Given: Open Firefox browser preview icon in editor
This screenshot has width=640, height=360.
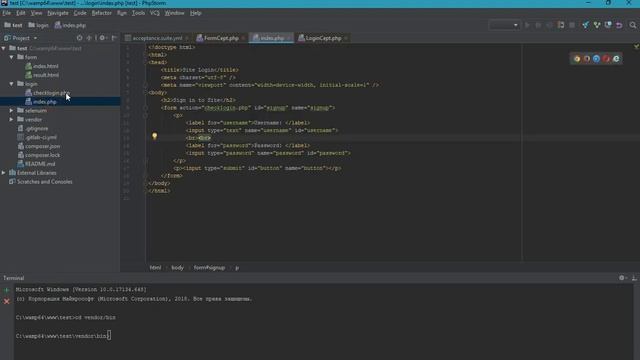Looking at the screenshot, I should point(587,59).
